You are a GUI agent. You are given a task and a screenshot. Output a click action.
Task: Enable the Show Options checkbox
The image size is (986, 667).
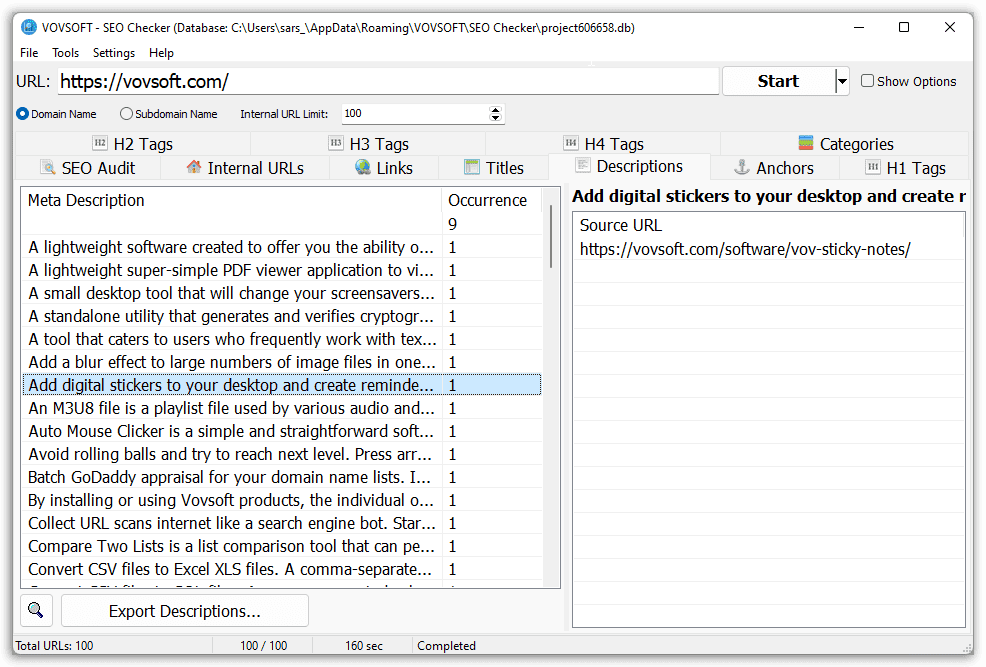[867, 80]
